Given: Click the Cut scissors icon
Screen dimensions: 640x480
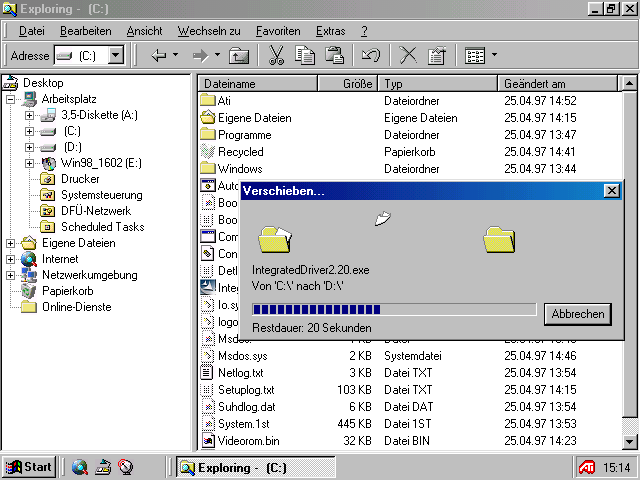Looking at the screenshot, I should coord(276,55).
